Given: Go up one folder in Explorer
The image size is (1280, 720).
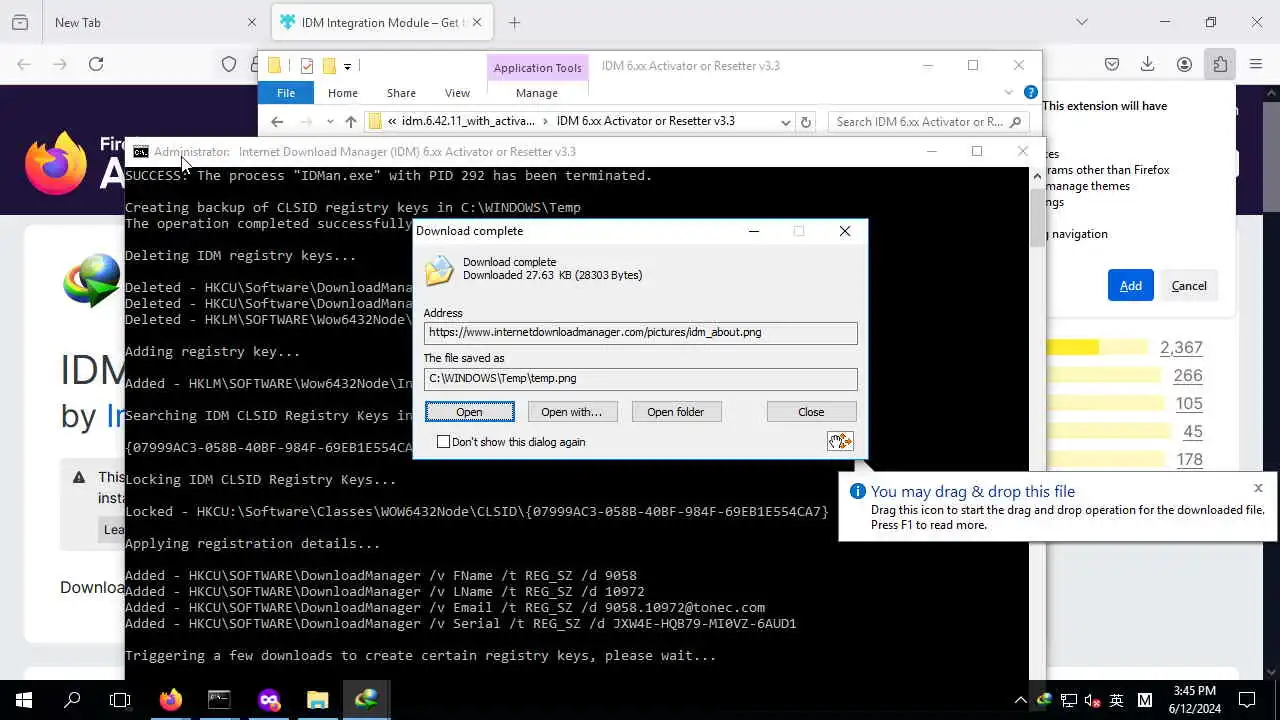Looking at the screenshot, I should click(x=350, y=122).
